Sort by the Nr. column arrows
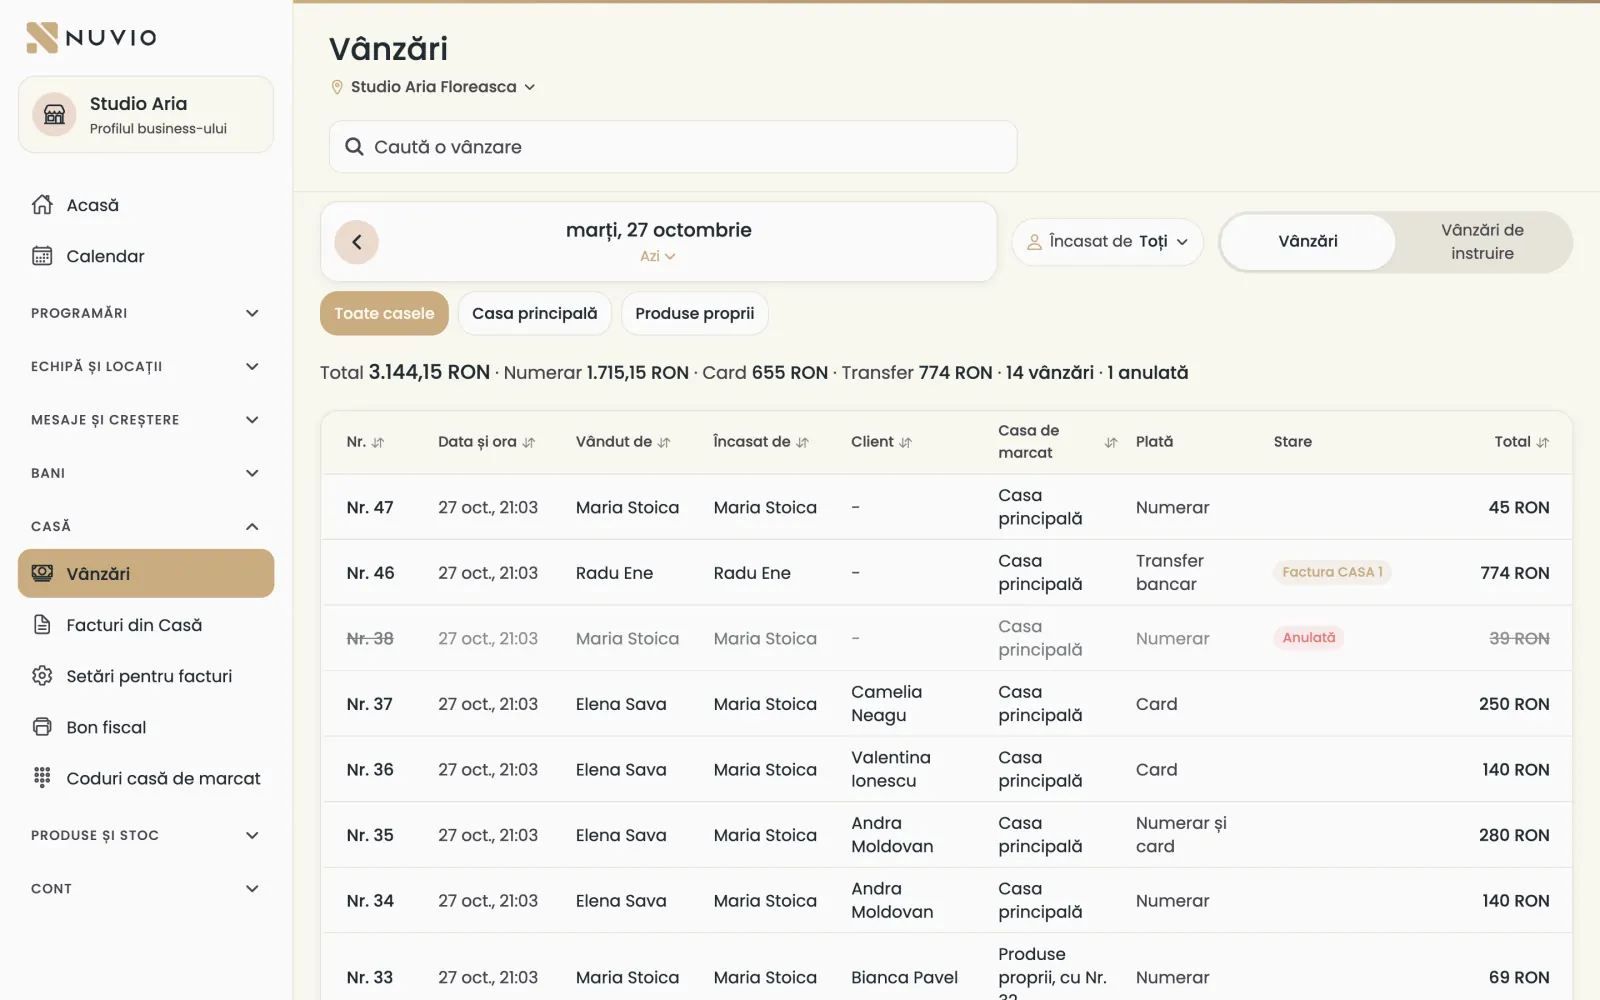Image resolution: width=1600 pixels, height=1000 pixels. coord(378,442)
